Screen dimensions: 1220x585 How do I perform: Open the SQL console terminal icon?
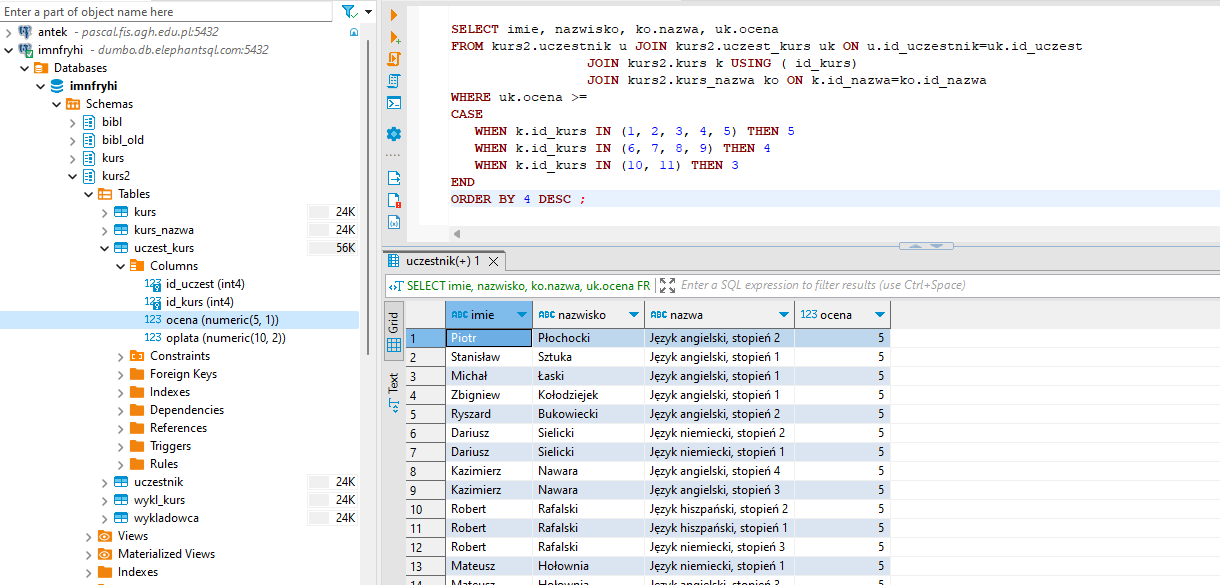394,103
